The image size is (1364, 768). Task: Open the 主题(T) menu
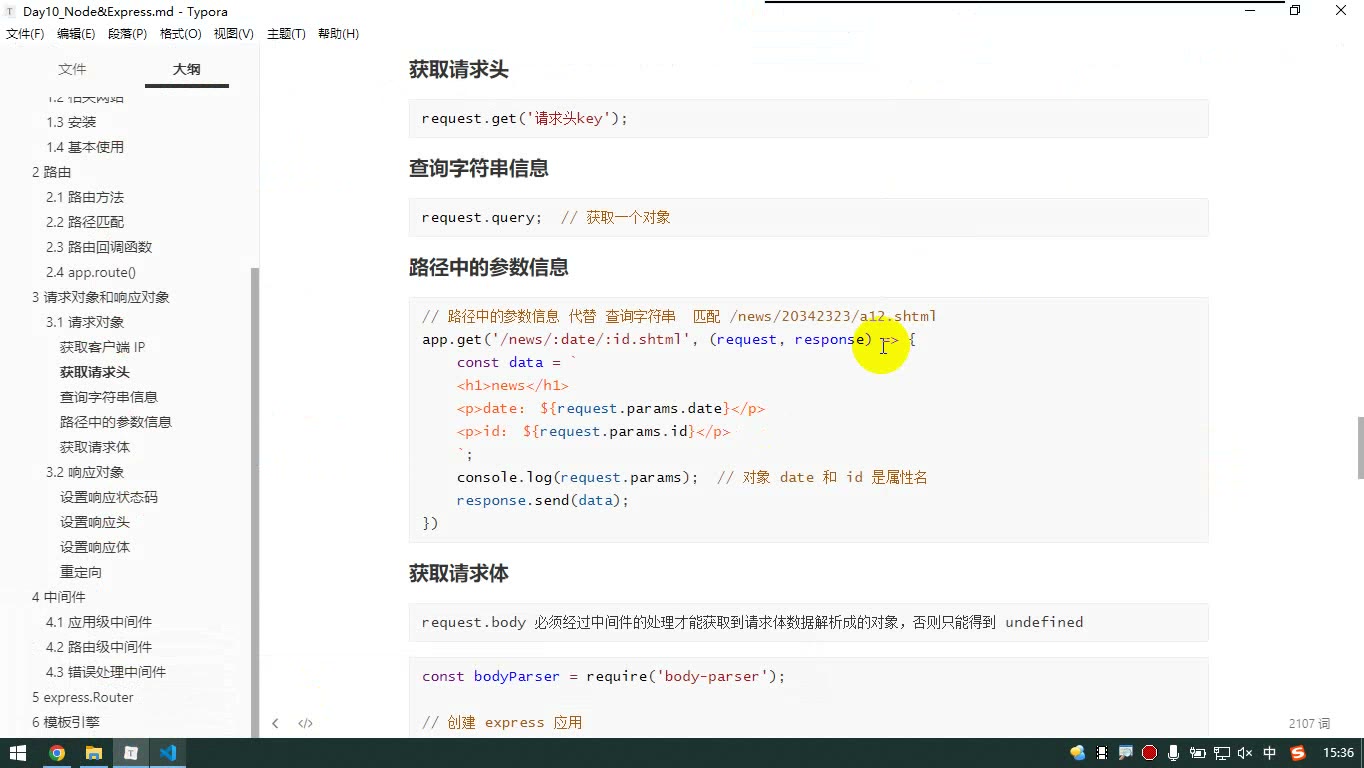[286, 34]
